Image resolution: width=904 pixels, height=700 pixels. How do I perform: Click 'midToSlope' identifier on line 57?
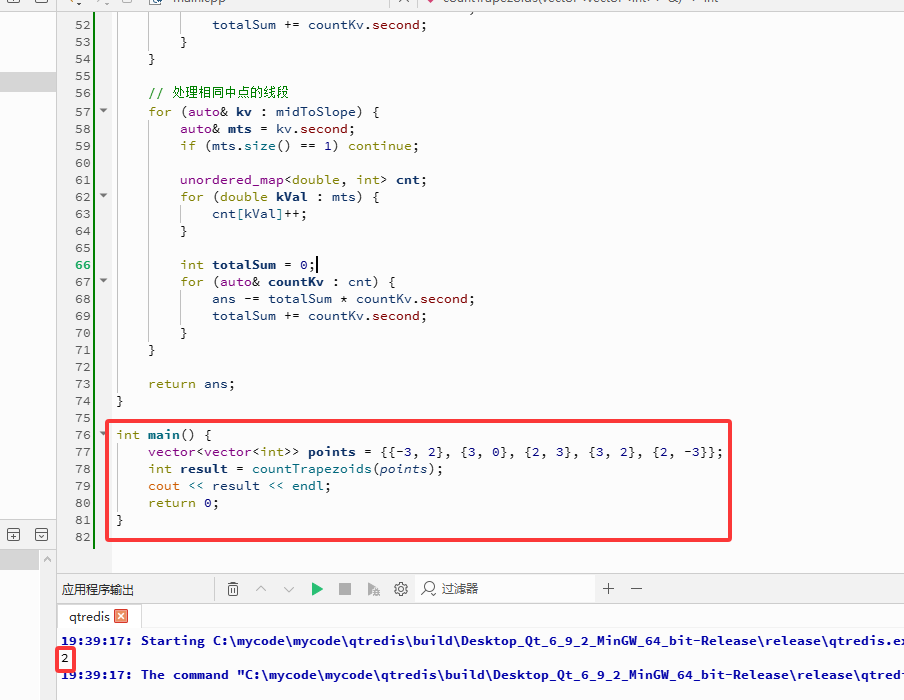coord(315,111)
